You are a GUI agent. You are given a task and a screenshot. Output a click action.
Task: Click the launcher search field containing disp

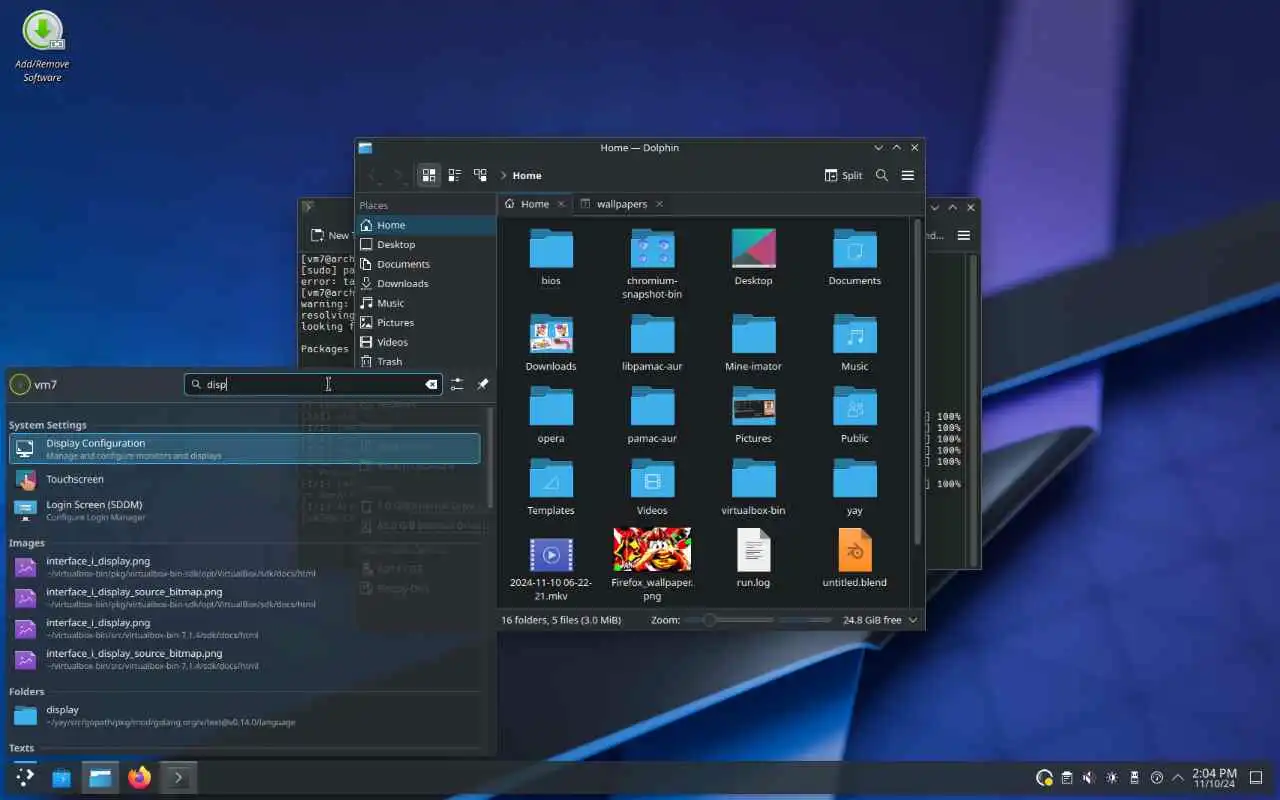[x=314, y=384]
